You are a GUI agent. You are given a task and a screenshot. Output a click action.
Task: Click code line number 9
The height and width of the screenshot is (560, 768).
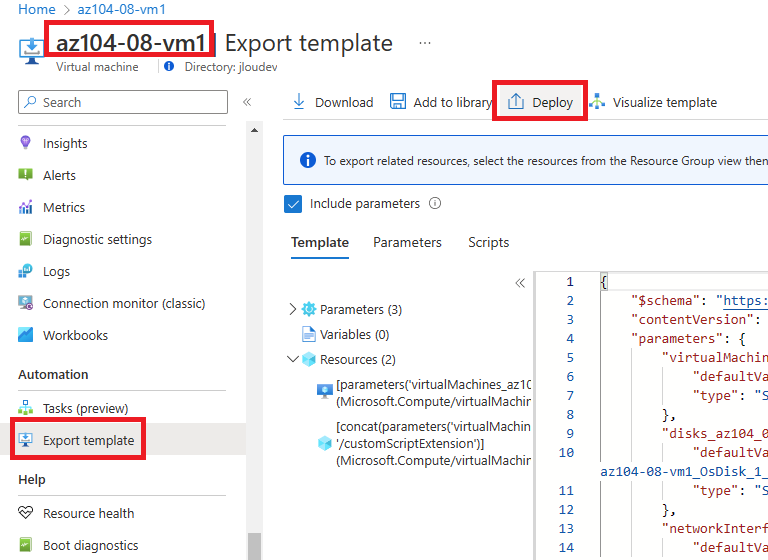pyautogui.click(x=570, y=434)
